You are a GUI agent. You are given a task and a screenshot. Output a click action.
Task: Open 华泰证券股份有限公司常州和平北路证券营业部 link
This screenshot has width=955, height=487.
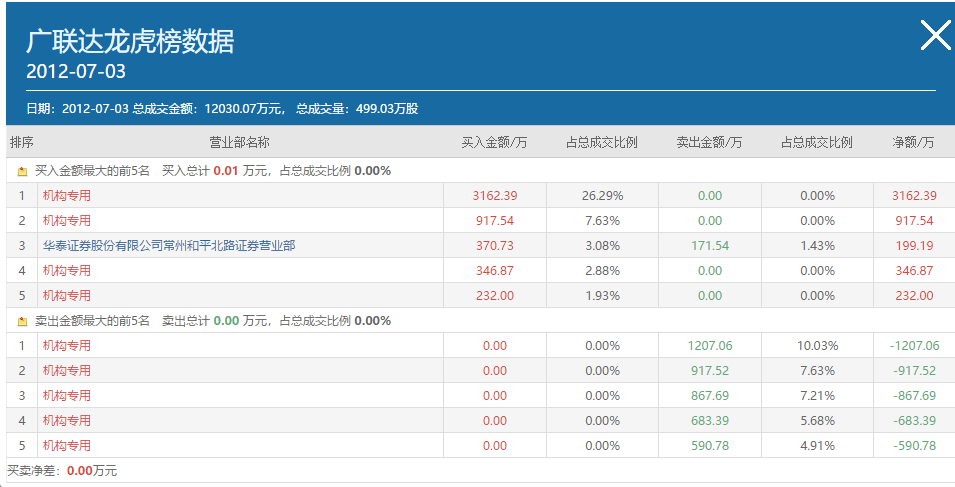click(168, 245)
